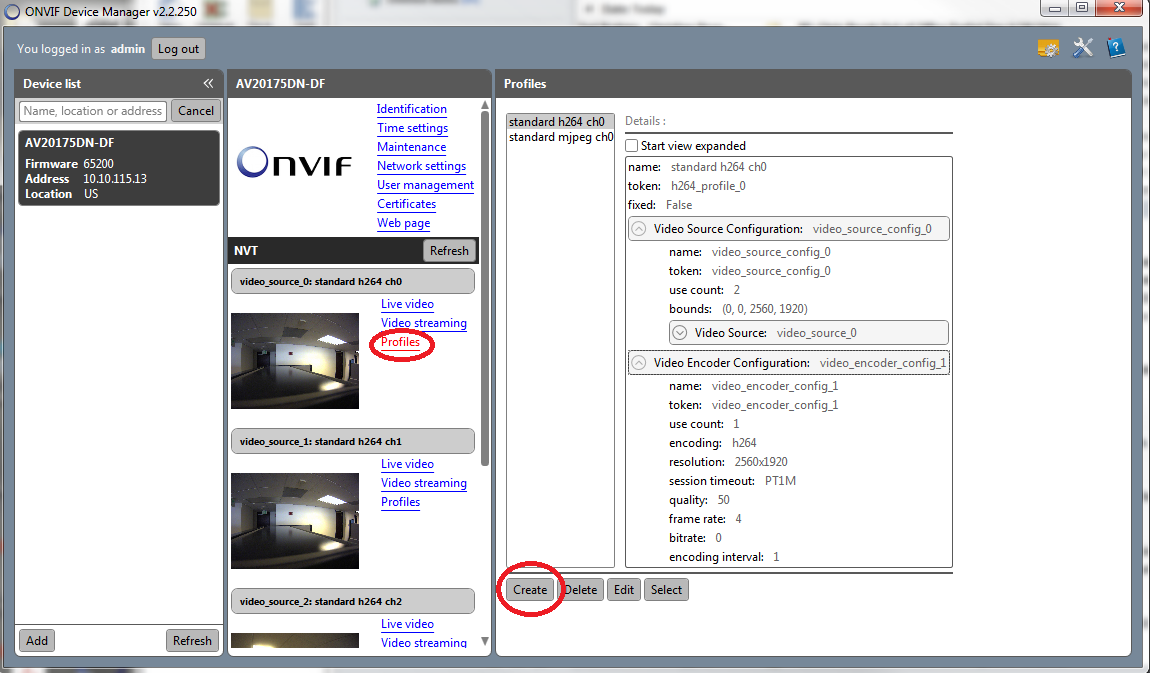
Task: Open the application settings wrench icon
Action: [1083, 48]
